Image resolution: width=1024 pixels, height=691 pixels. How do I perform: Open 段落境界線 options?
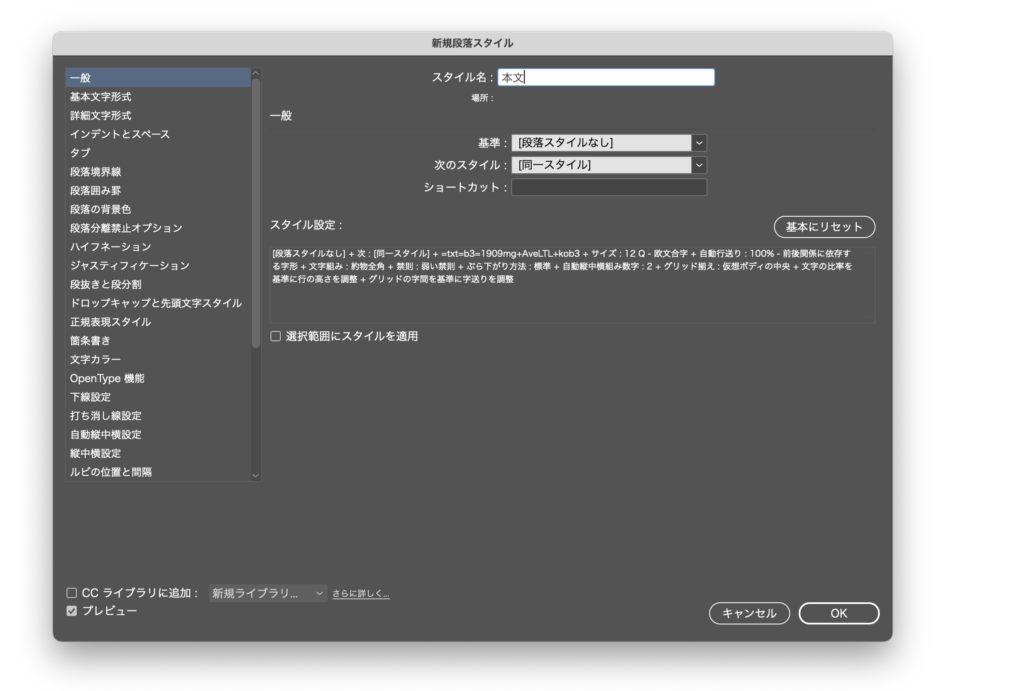pos(95,172)
